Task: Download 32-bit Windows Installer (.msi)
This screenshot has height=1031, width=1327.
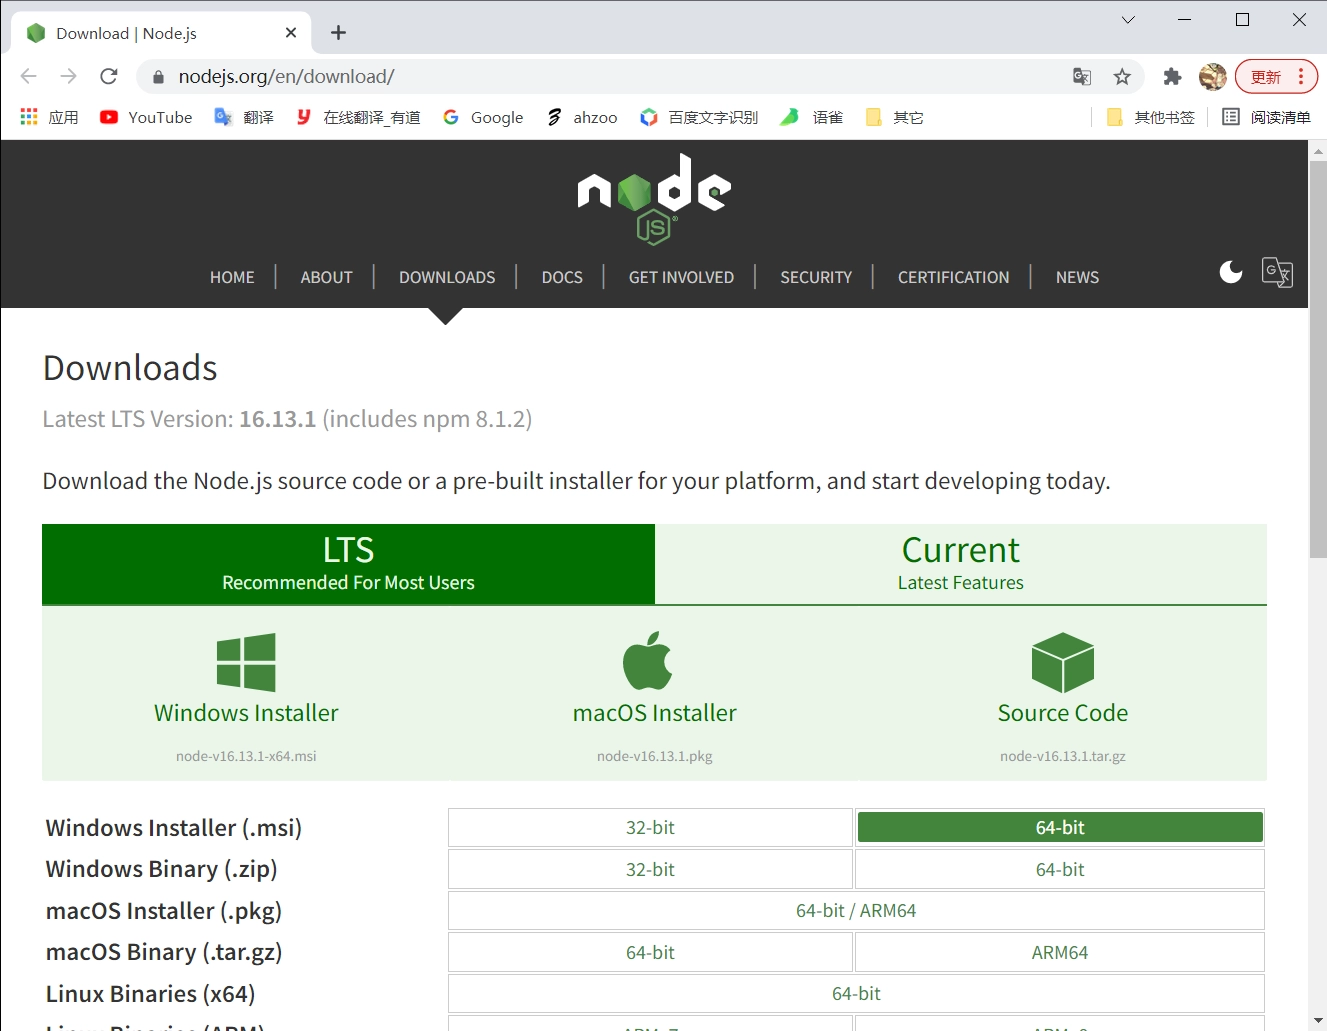Action: 650,828
